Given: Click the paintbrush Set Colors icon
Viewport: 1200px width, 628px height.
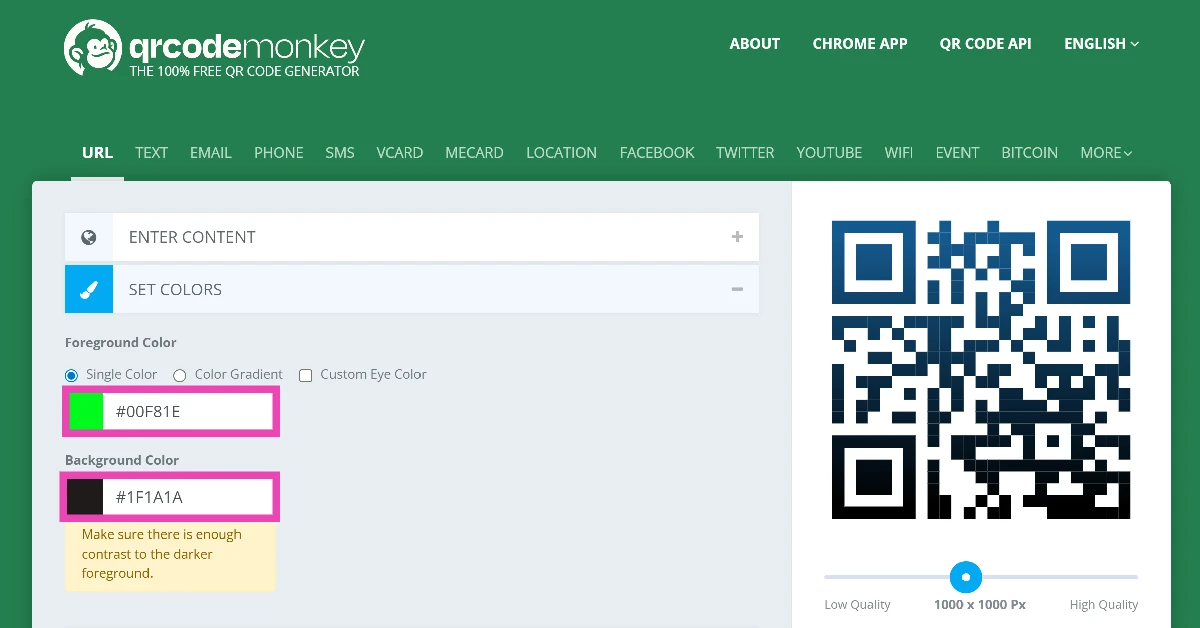Looking at the screenshot, I should point(89,289).
